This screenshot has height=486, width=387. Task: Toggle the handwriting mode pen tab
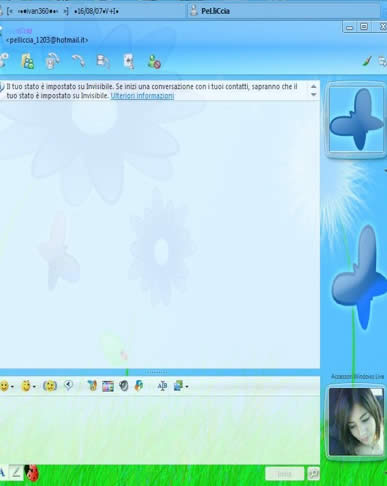click(x=16, y=472)
